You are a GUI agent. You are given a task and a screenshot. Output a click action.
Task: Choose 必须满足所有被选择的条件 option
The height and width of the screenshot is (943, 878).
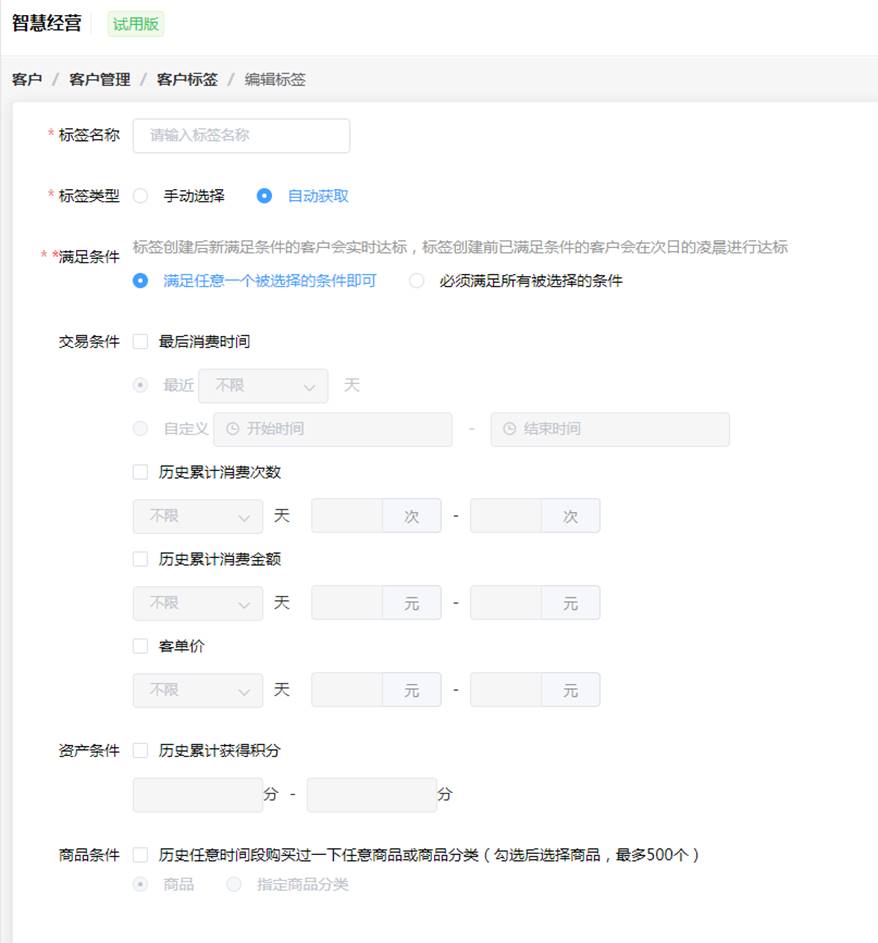point(416,281)
